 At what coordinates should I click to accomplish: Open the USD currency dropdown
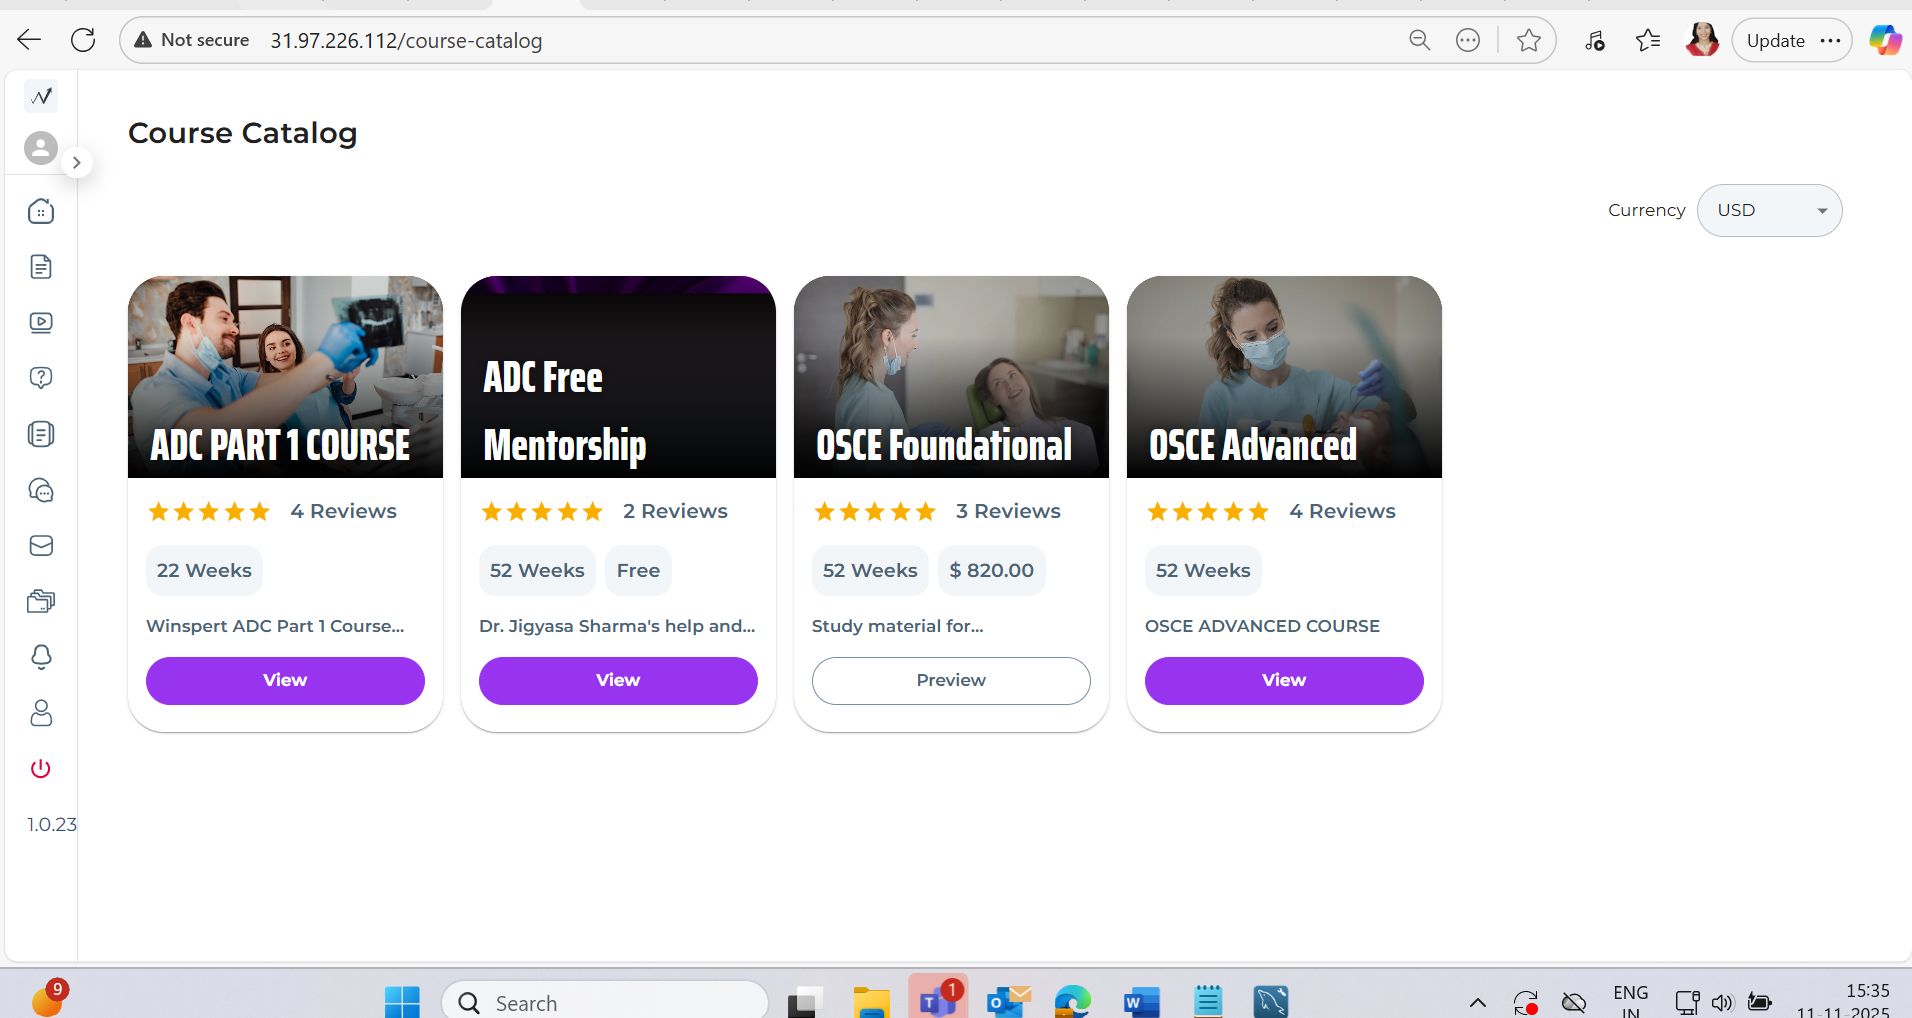[x=1769, y=210]
